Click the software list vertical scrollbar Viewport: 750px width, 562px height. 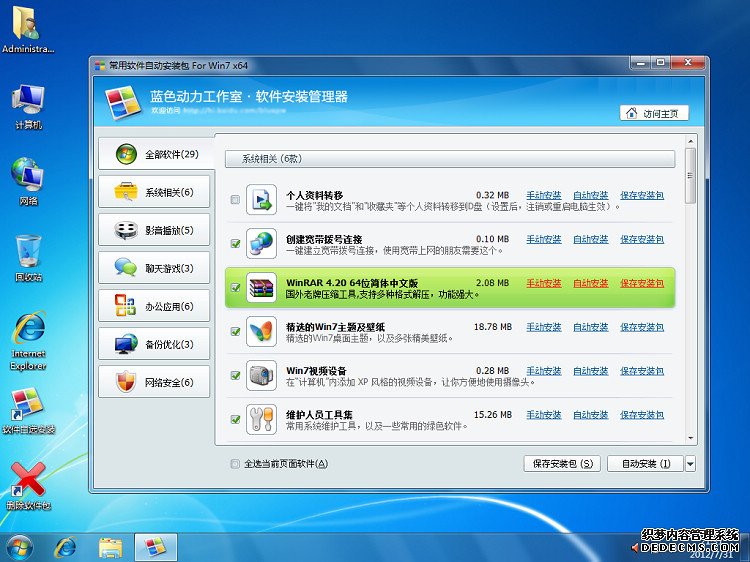(x=690, y=300)
